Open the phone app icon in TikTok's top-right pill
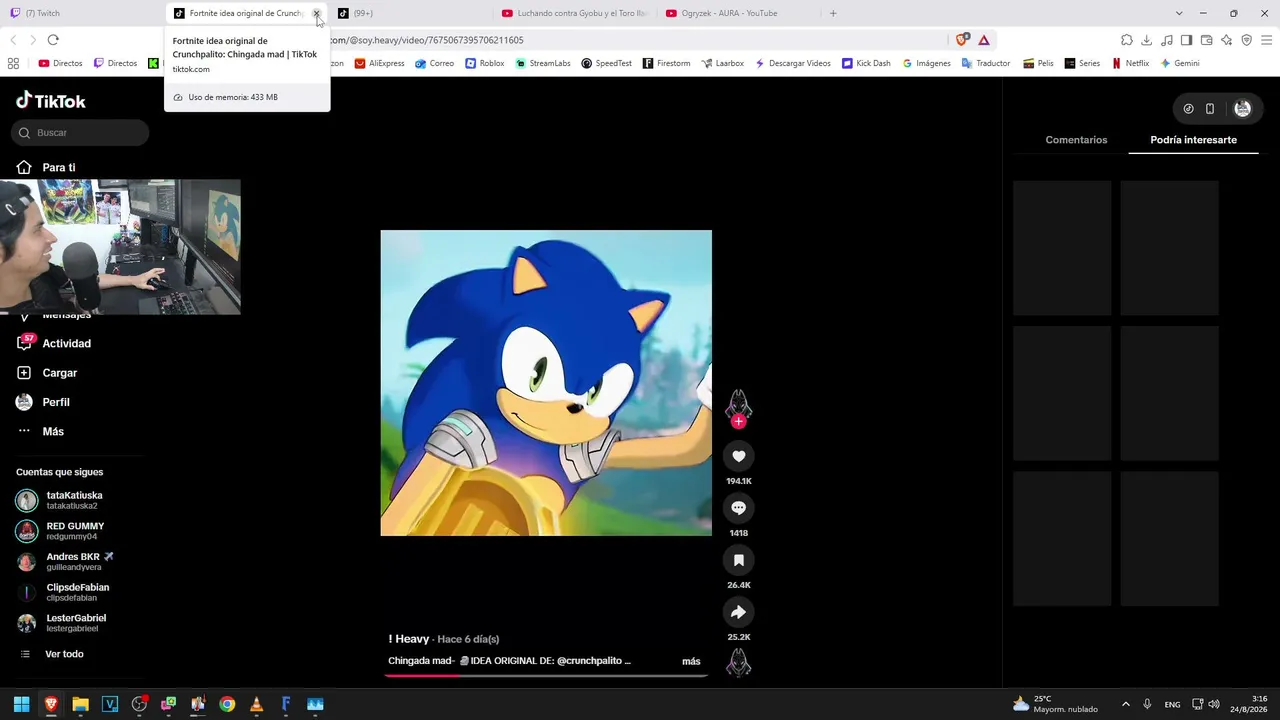Image resolution: width=1280 pixels, height=720 pixels. click(1210, 109)
